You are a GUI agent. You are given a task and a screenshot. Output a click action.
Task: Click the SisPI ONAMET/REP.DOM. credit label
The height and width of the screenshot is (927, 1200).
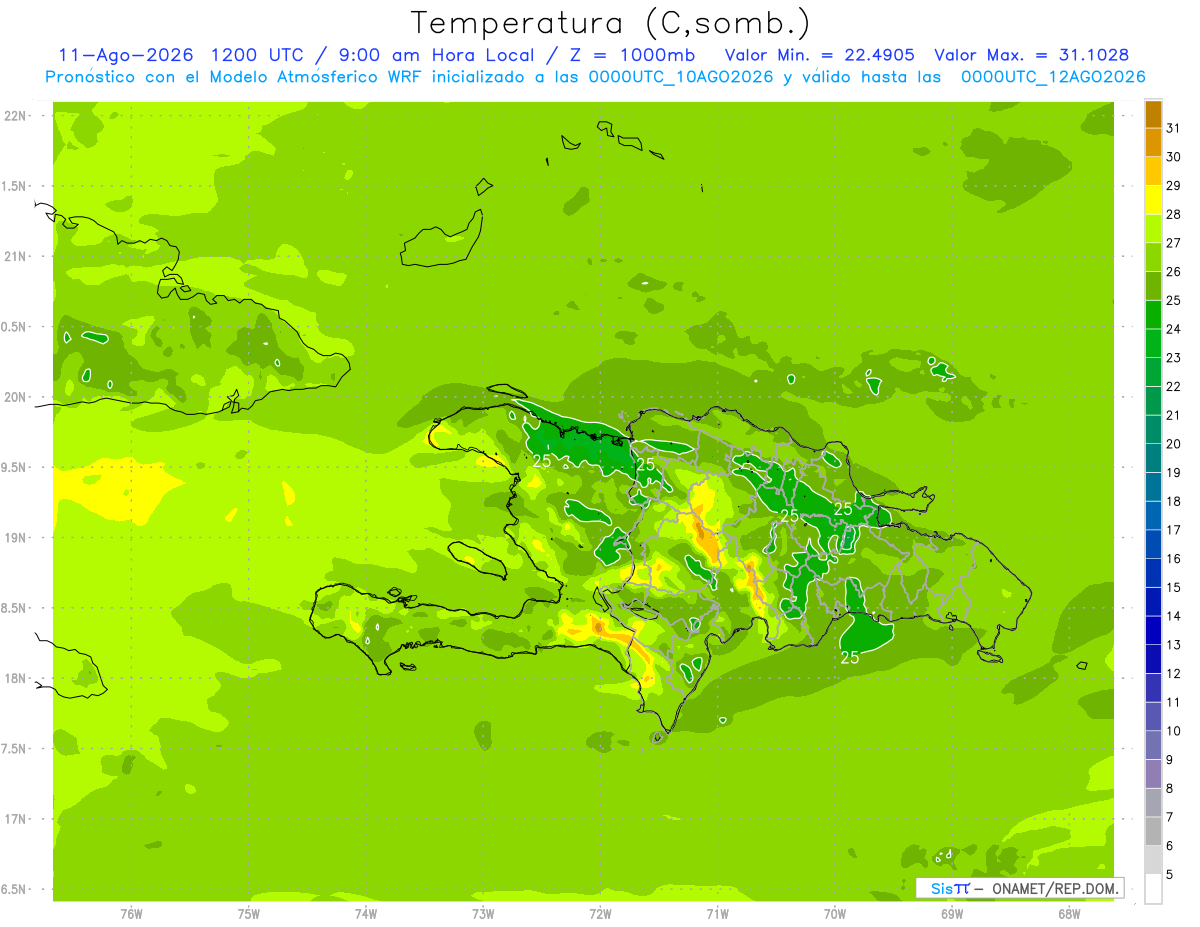click(x=1019, y=888)
